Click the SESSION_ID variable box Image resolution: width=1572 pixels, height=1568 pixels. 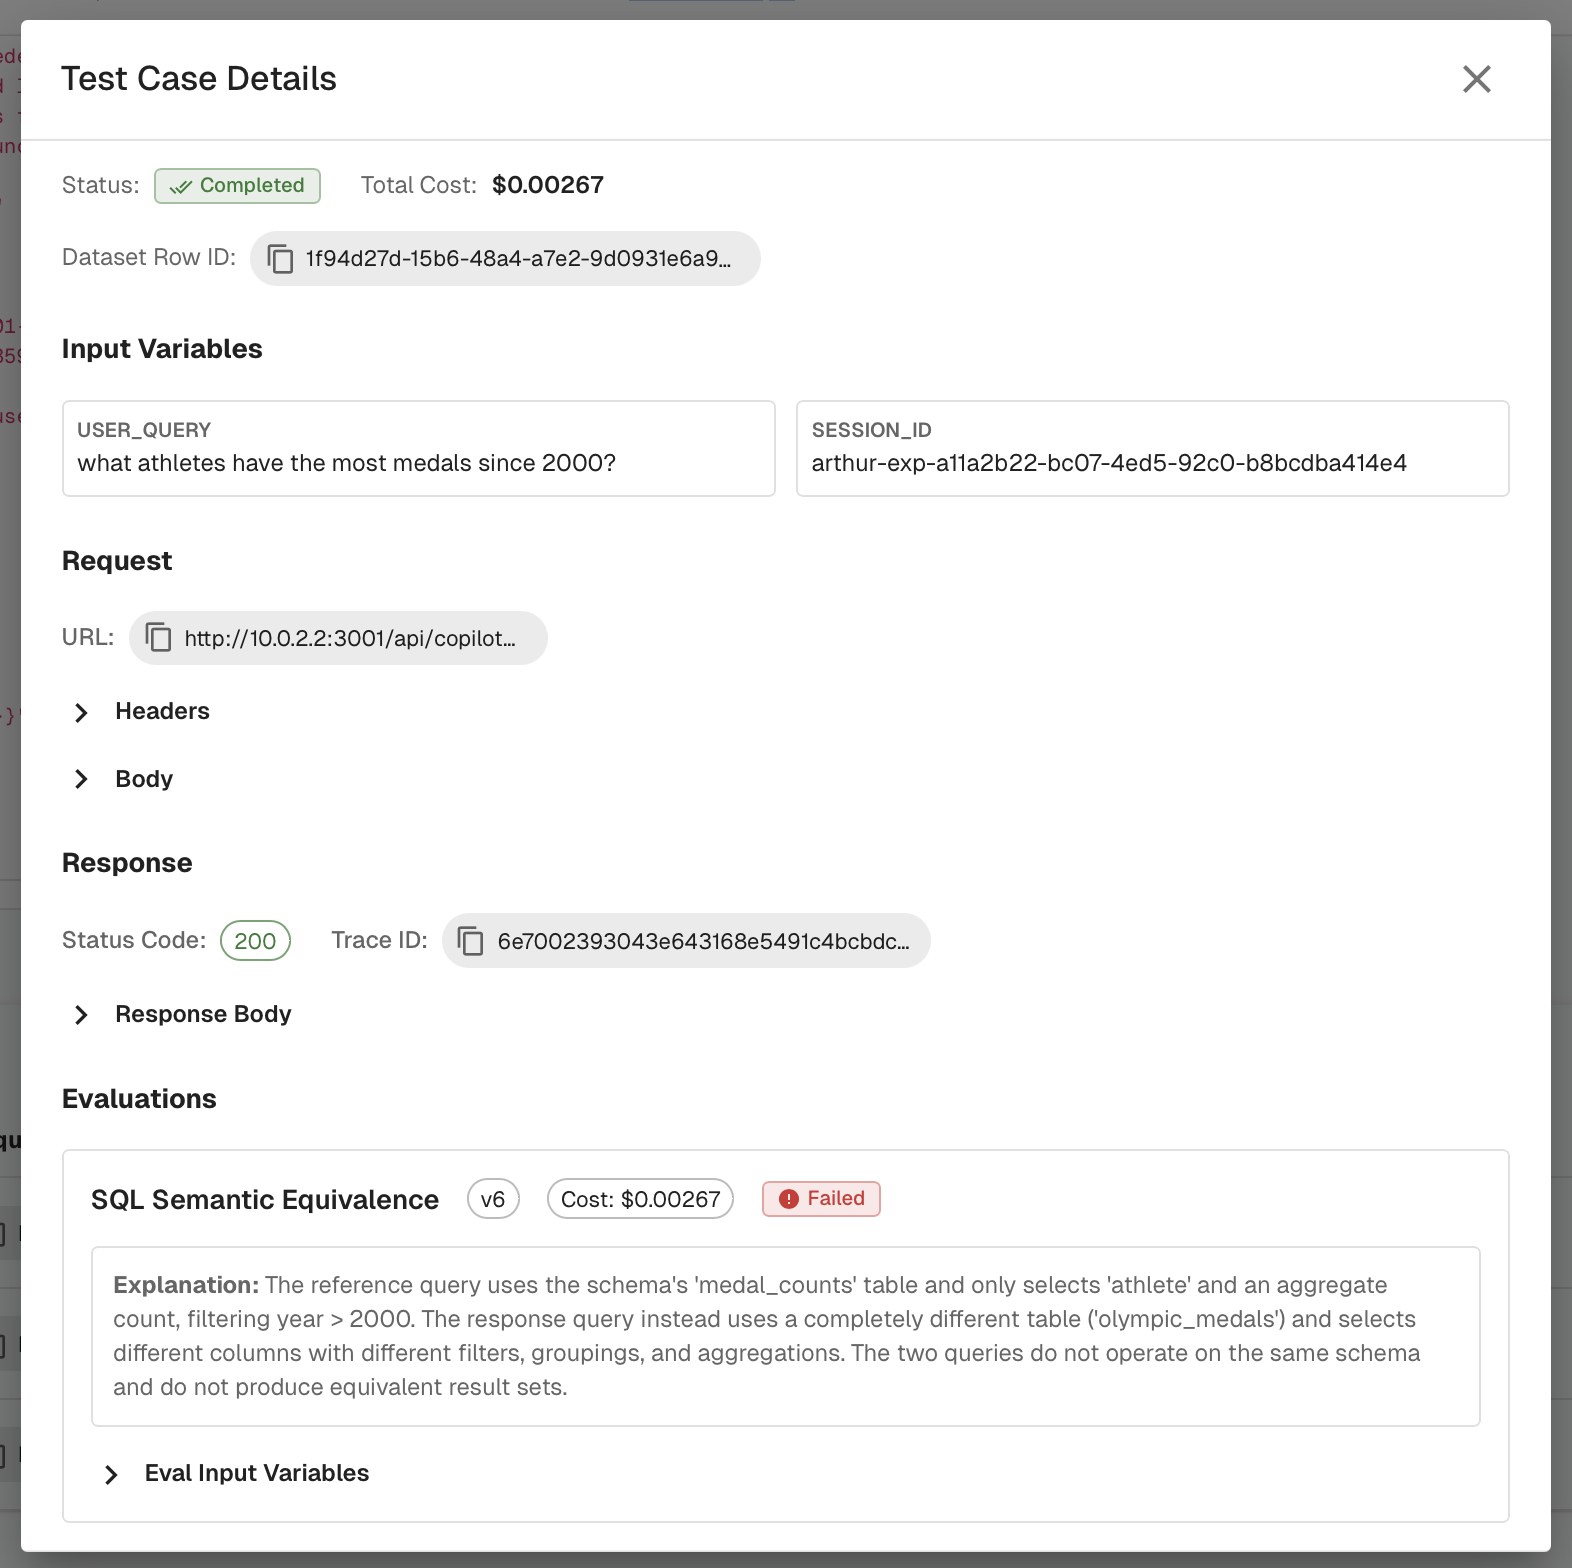pyautogui.click(x=1153, y=449)
